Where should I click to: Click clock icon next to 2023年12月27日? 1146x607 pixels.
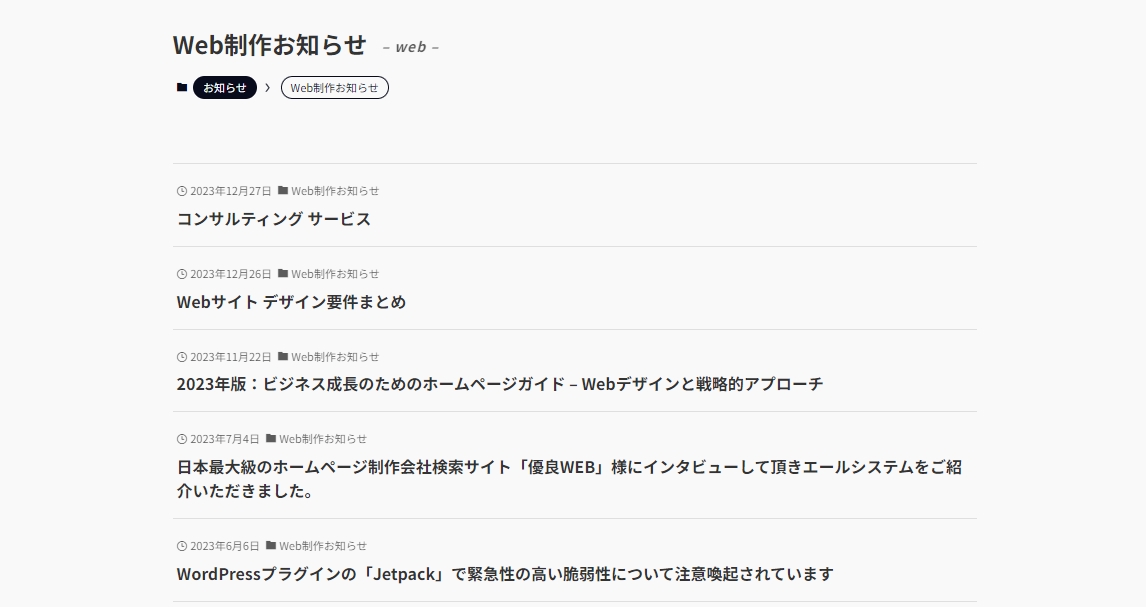[x=182, y=191]
